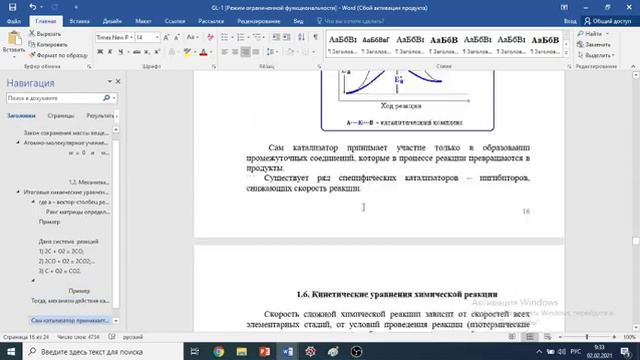Increase paragraph indent
The width and height of the screenshot is (640, 360).
pyautogui.click(x=287, y=38)
